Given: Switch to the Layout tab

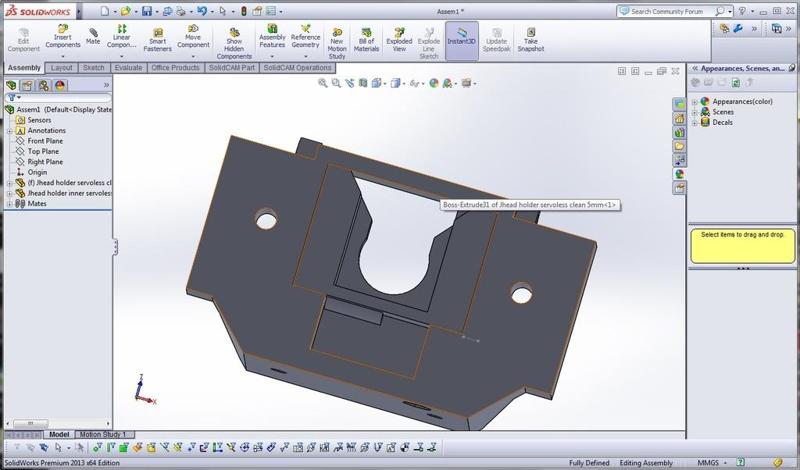Looking at the screenshot, I should coord(62,67).
